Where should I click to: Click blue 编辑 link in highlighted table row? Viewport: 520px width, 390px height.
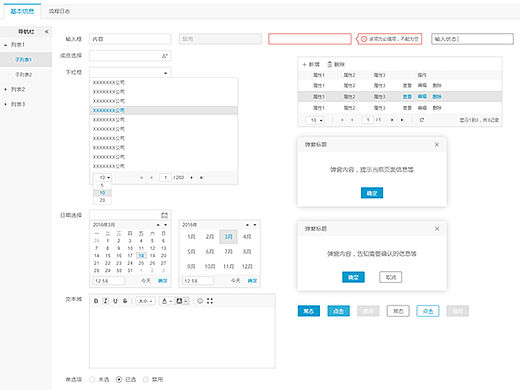[x=422, y=97]
